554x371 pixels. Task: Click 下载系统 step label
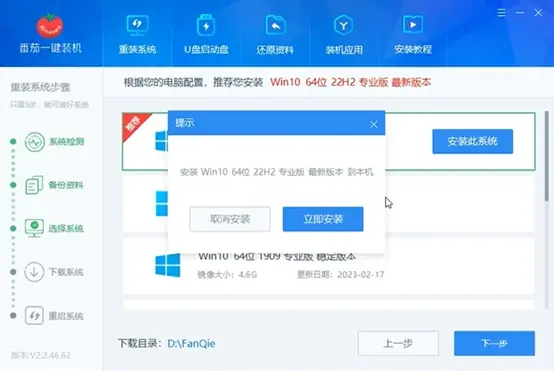pos(66,272)
